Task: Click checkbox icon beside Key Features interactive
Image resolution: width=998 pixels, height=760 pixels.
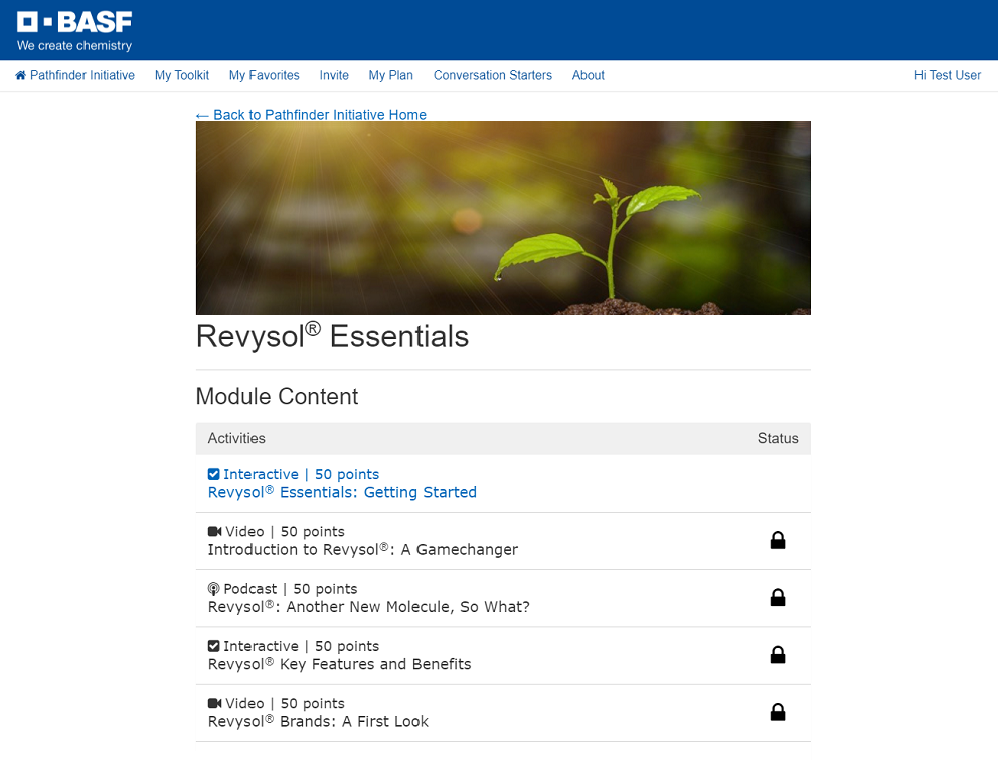Action: tap(213, 646)
